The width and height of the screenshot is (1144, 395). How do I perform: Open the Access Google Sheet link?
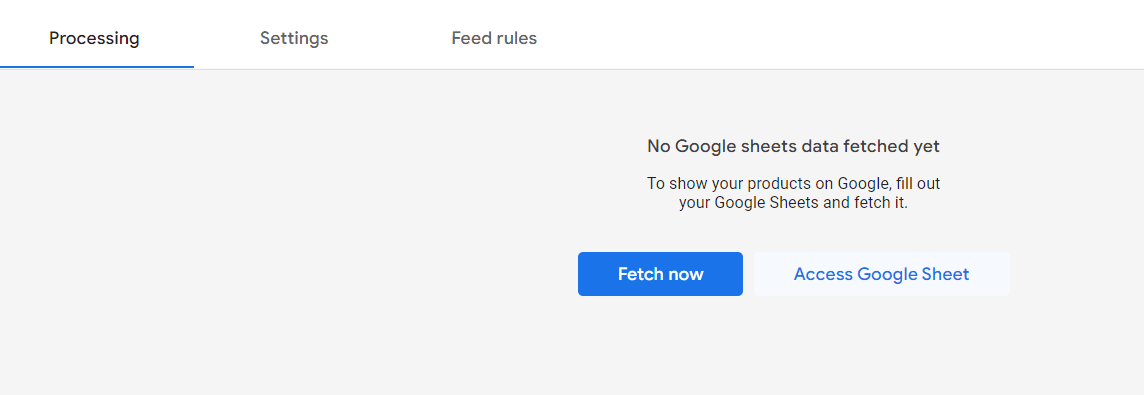pos(881,274)
